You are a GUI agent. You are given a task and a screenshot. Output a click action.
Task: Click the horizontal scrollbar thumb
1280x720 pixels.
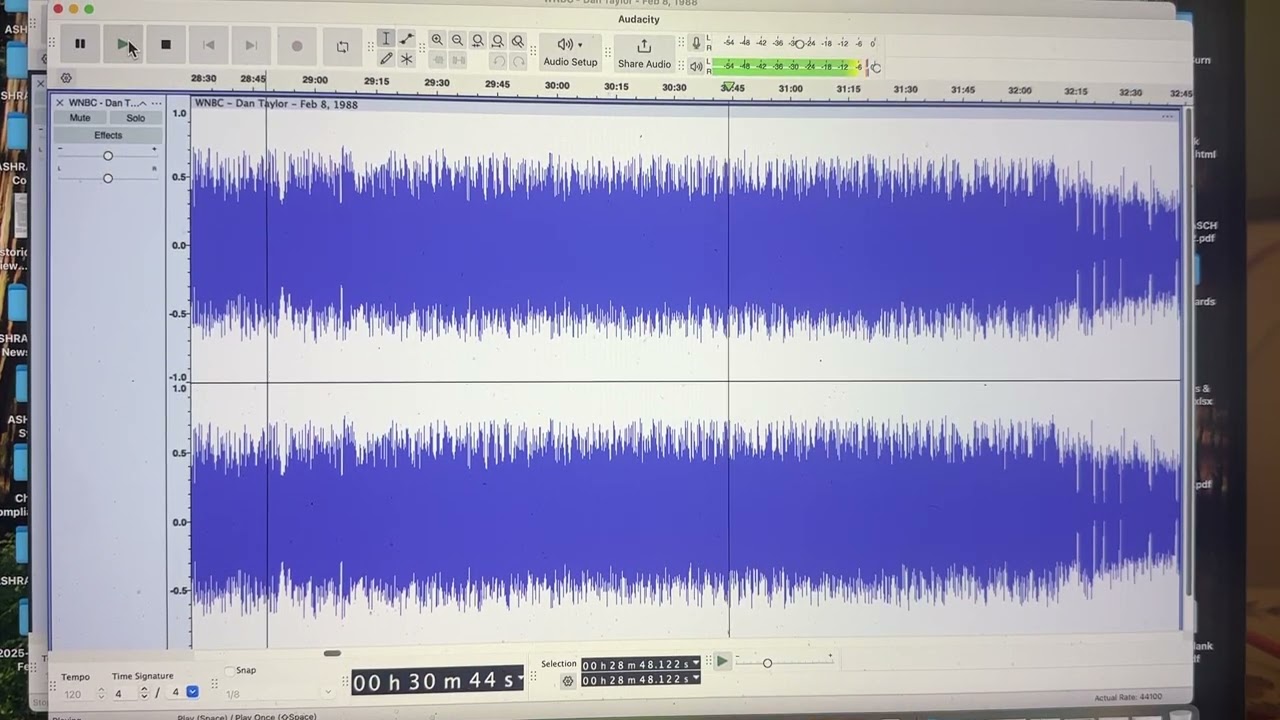coord(332,653)
